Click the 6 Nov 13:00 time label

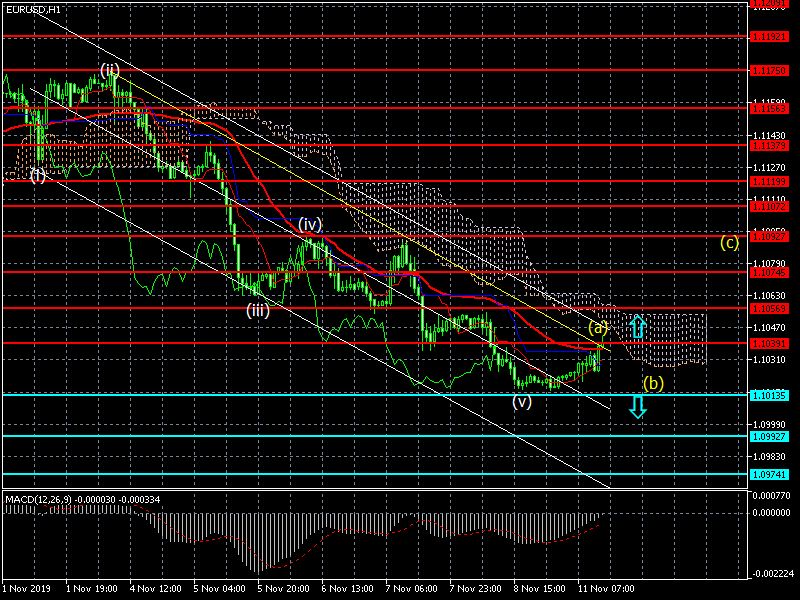(347, 589)
